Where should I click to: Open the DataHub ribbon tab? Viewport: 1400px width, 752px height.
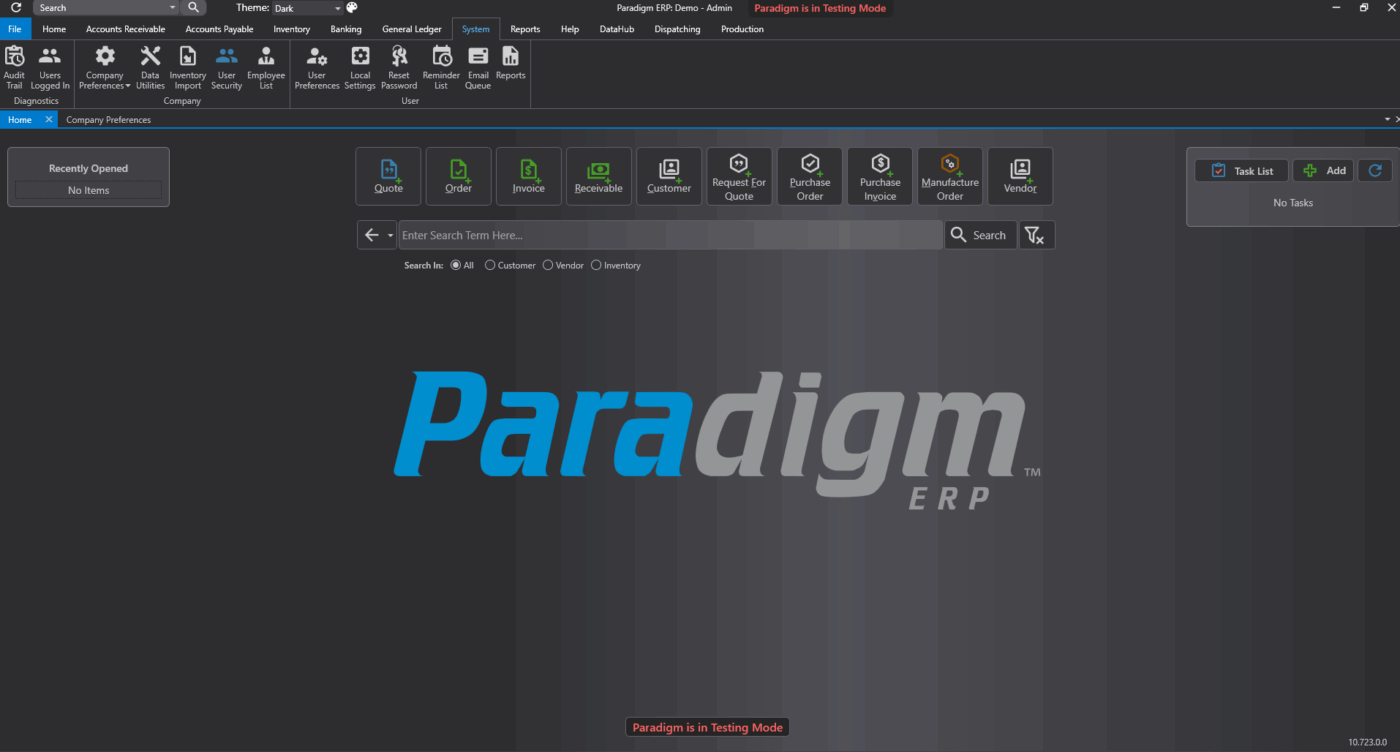coord(617,29)
